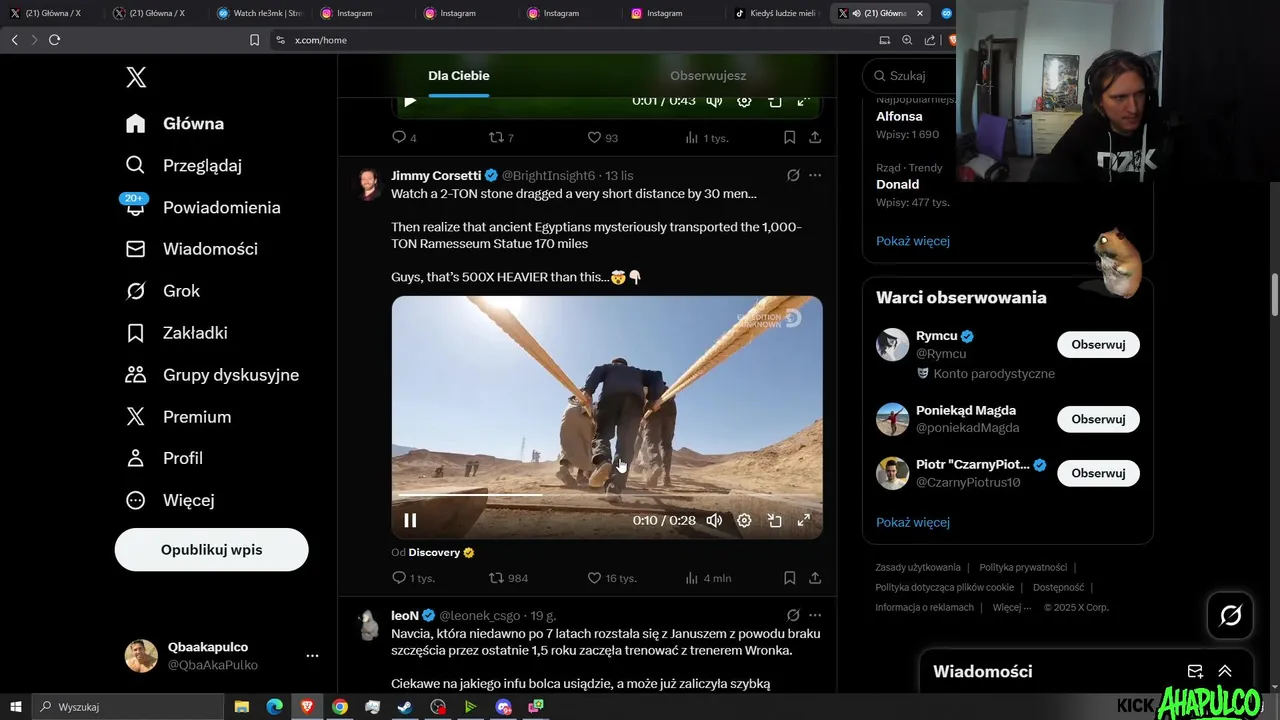The width and height of the screenshot is (1280, 720).
Task: Follow Rymcu with Obserwuj button
Action: [x=1098, y=345]
